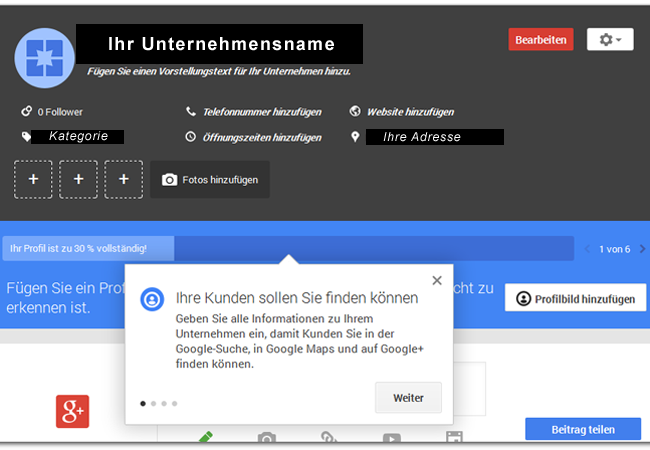This screenshot has height=450, width=650.
Task: Add a Vorstellungstext for the company
Action: click(218, 71)
